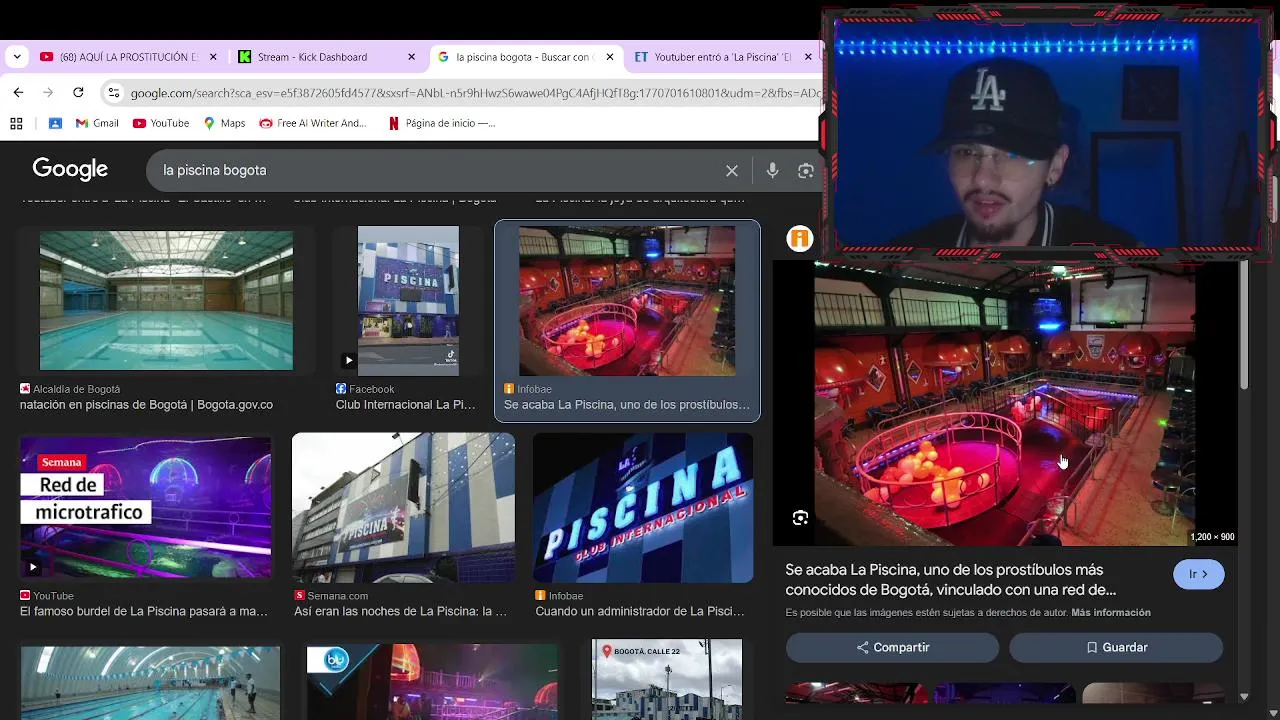Switch to the YouTube 'AQUÍ LA PROSTITUCIÓN' tab
The image size is (1280, 720).
127,57
